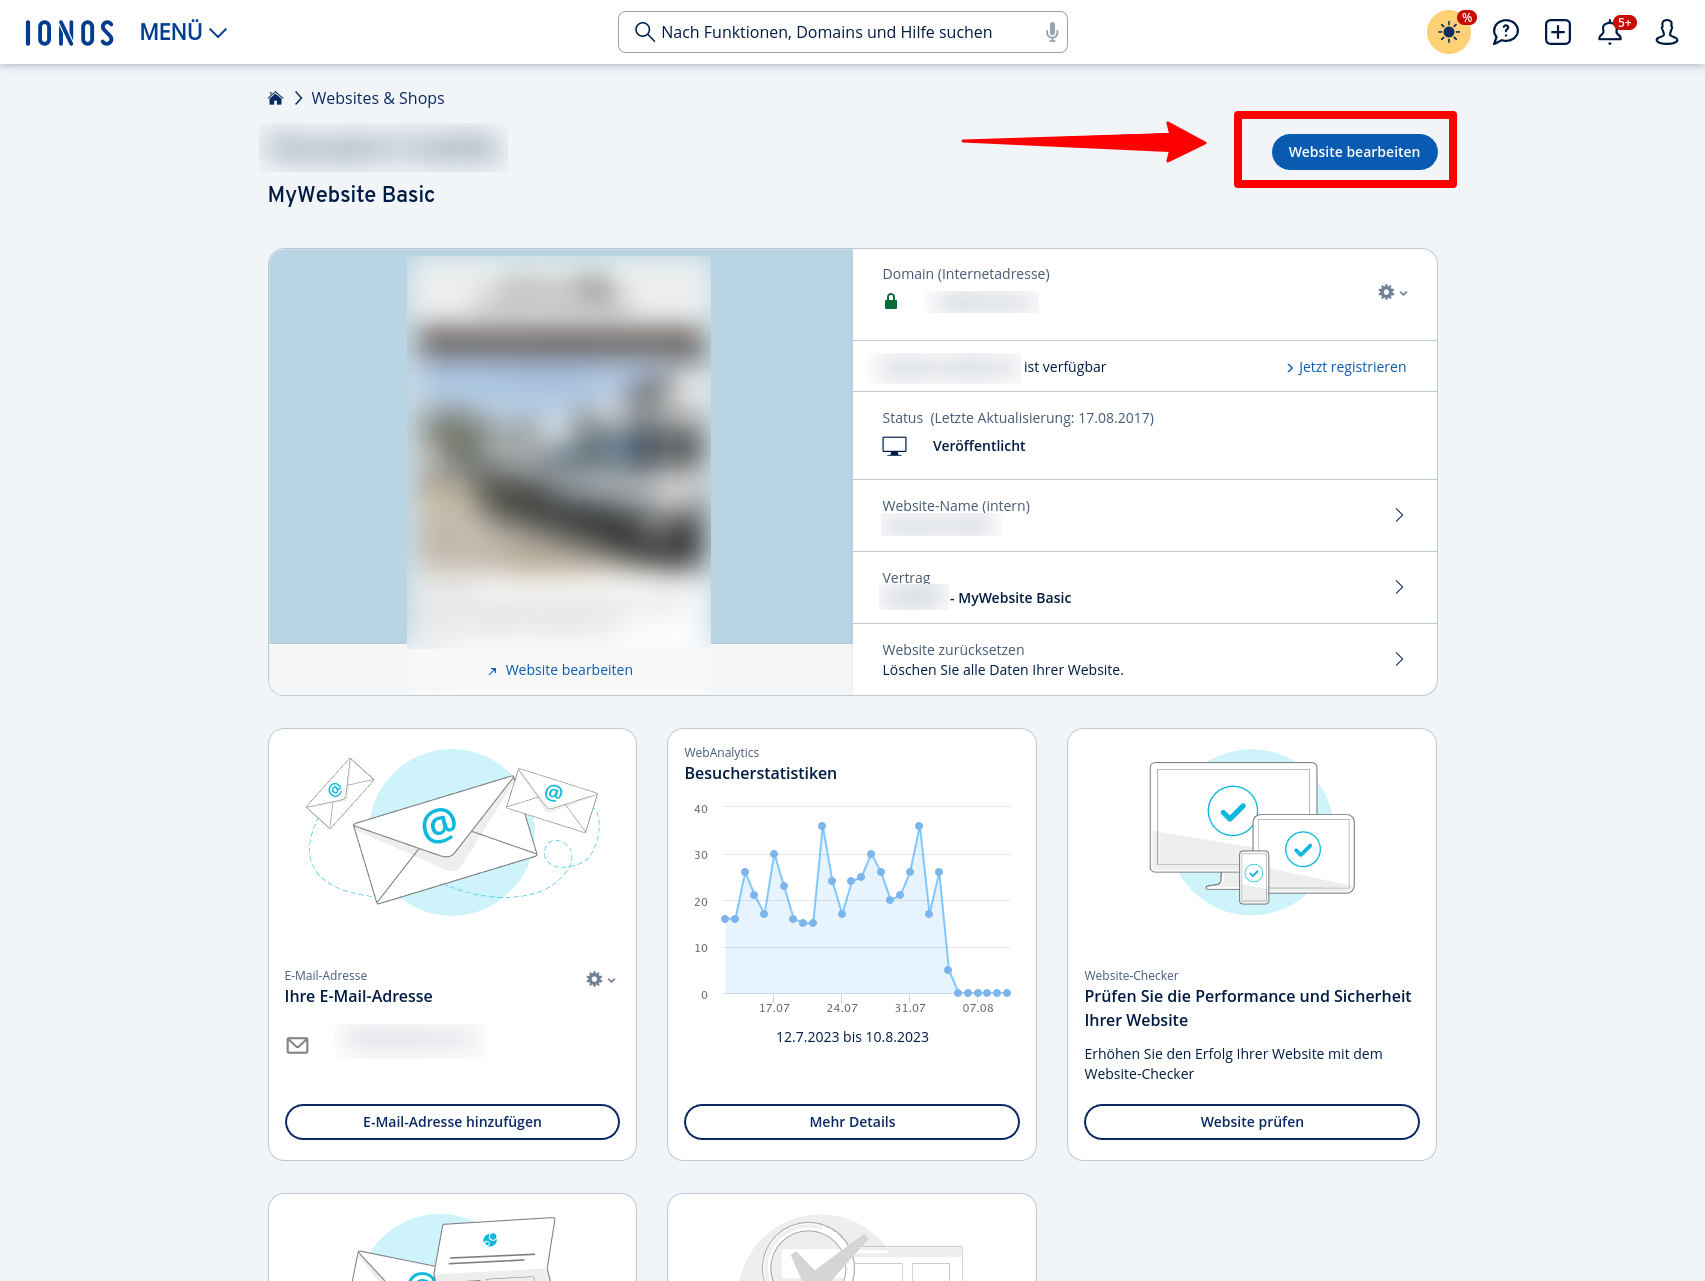Screen dimensions: 1705x1281
Task: Open notifications via the bell icon
Action: pyautogui.click(x=1609, y=32)
